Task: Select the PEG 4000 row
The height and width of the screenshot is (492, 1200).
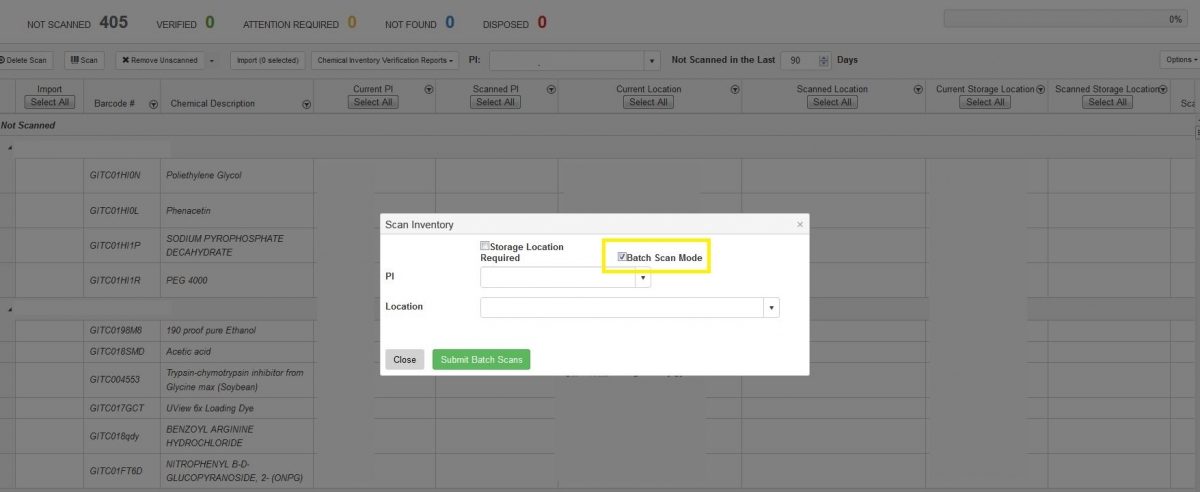Action: coord(600,281)
